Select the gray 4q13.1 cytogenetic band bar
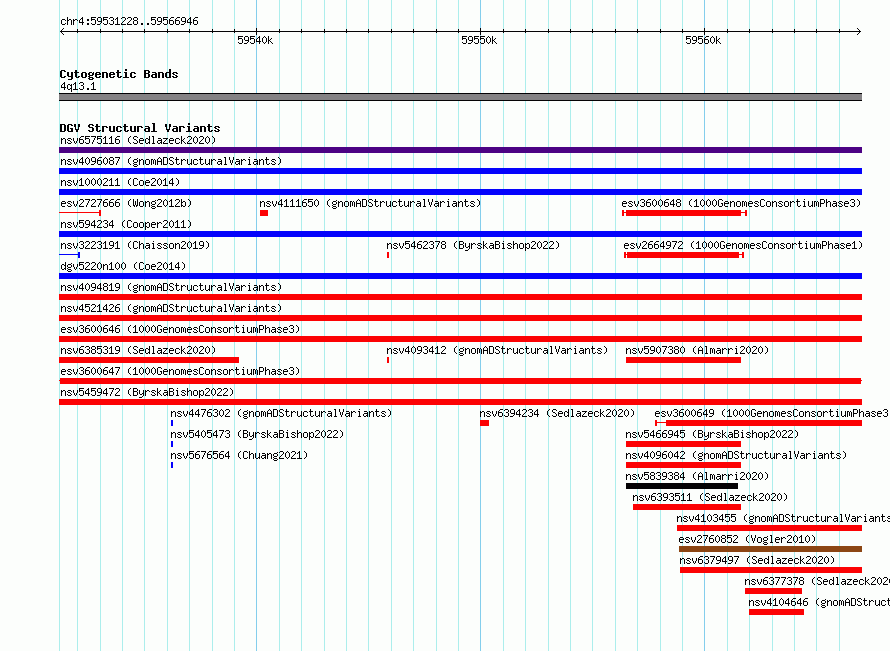The image size is (890, 651). tap(460, 97)
